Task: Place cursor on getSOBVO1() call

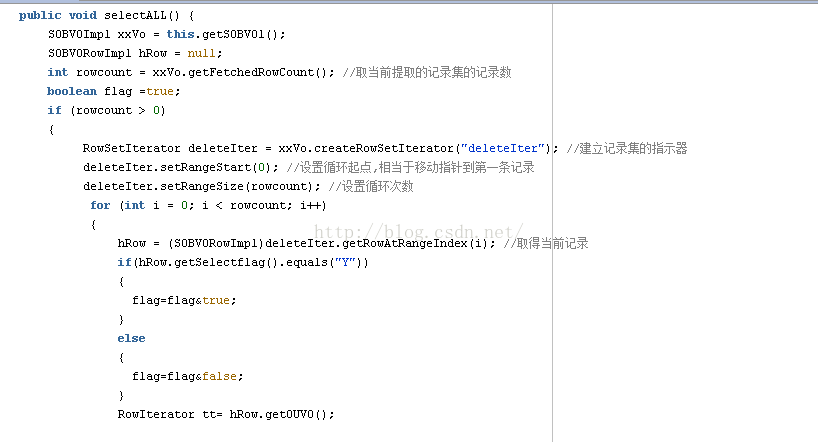Action: pyautogui.click(x=240, y=34)
